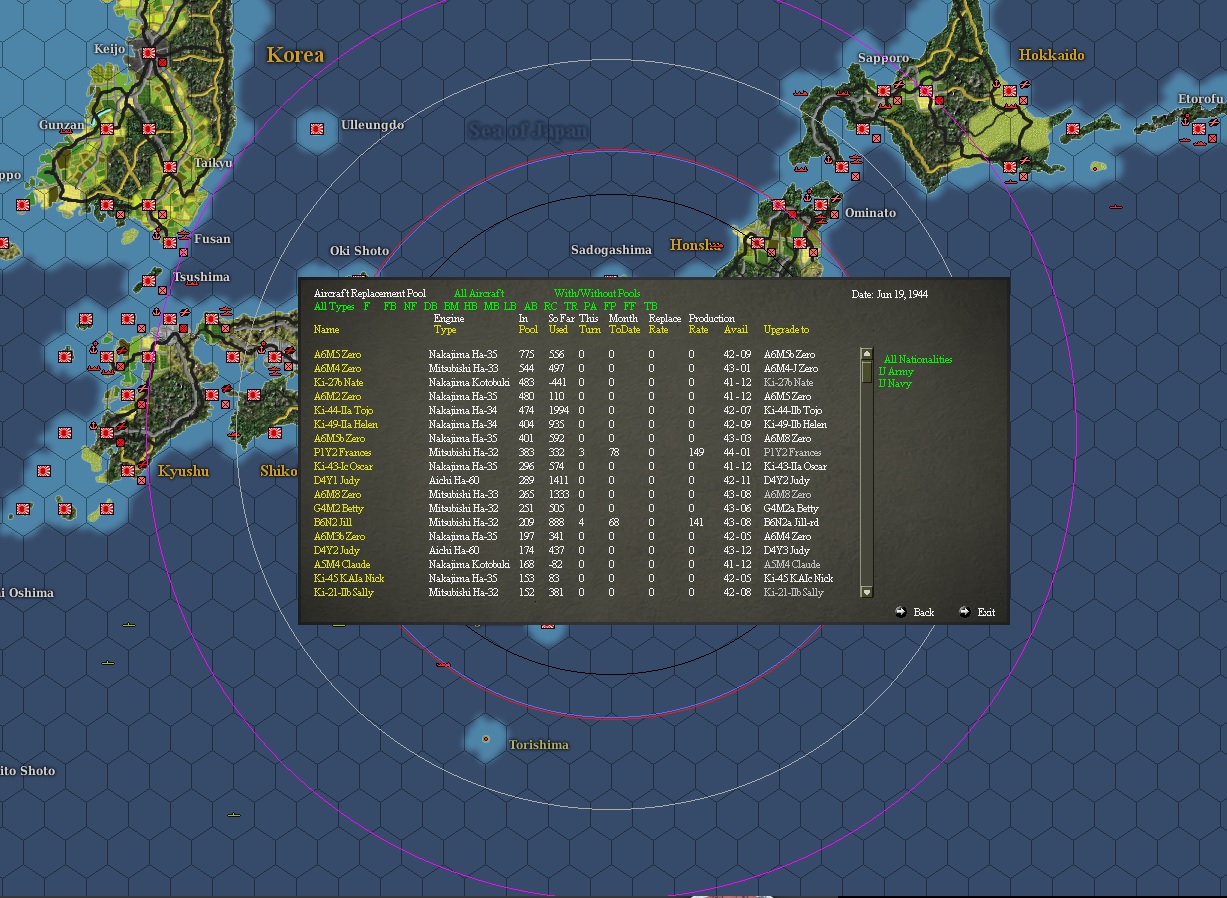Open the A6M5 Zero aircraft entry

click(337, 354)
